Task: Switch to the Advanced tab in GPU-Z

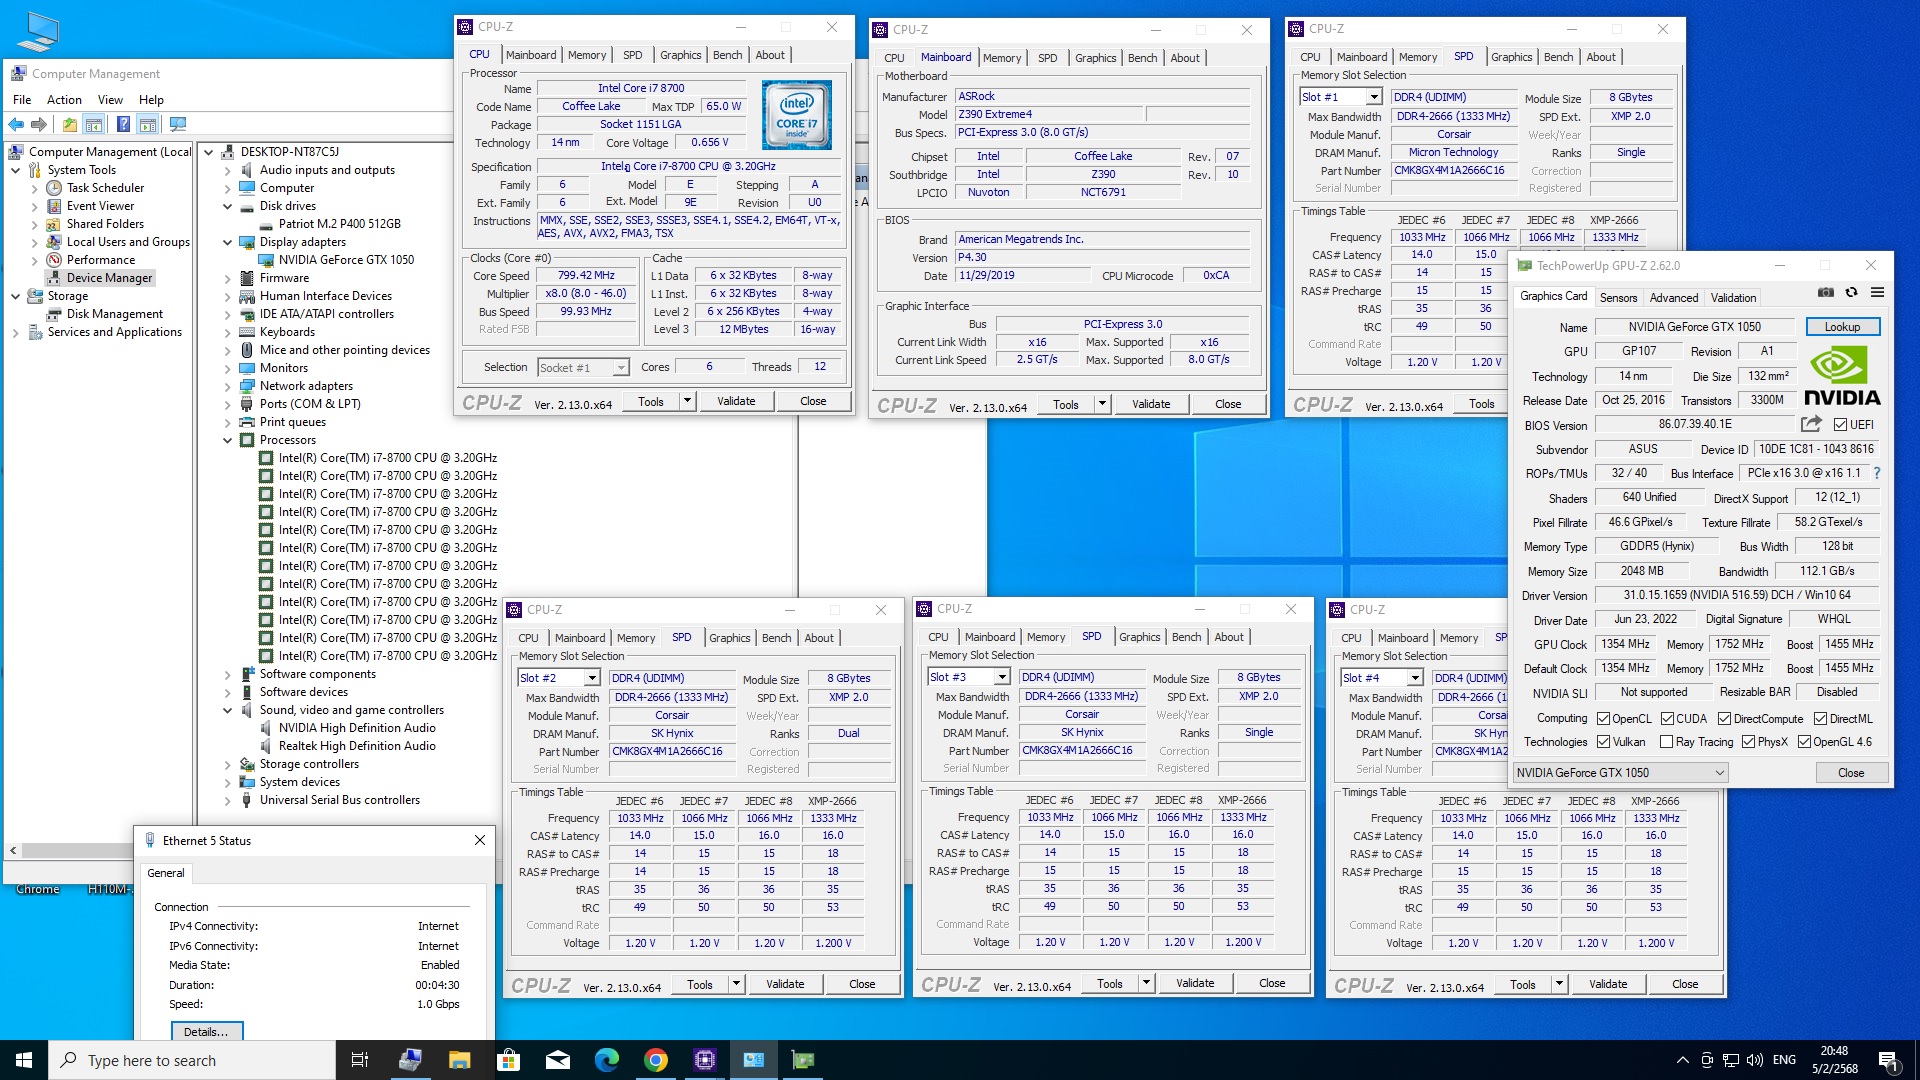Action: tap(1674, 298)
